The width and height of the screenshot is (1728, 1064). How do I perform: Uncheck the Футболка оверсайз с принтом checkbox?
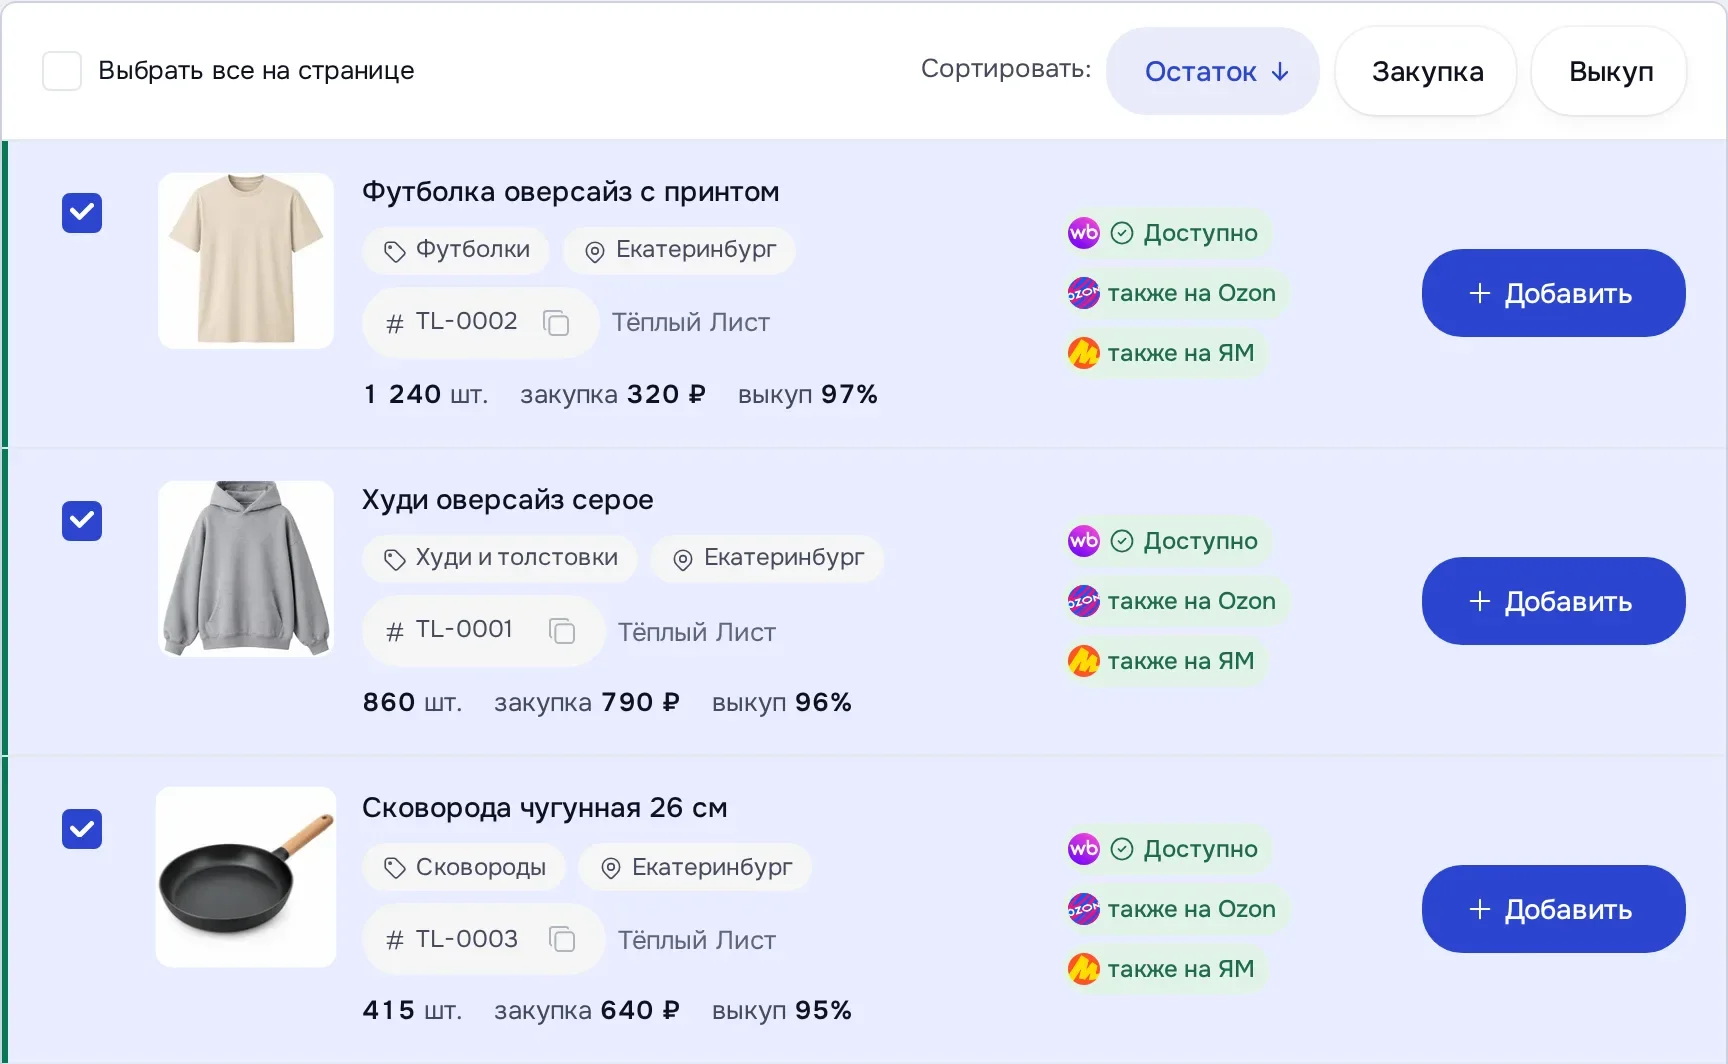tap(82, 213)
